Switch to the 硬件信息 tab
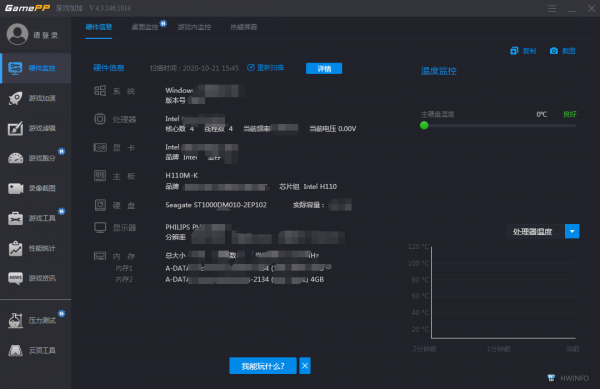 (99, 27)
